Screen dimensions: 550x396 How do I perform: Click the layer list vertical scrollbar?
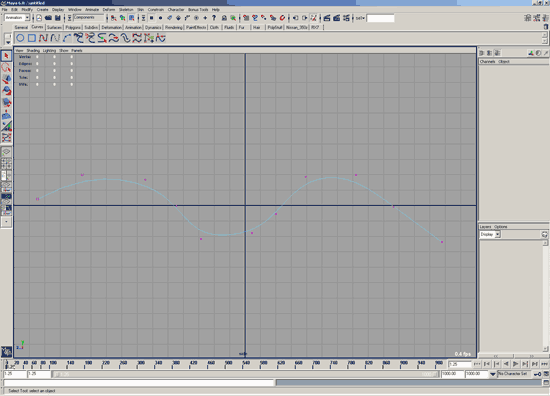(x=545, y=296)
